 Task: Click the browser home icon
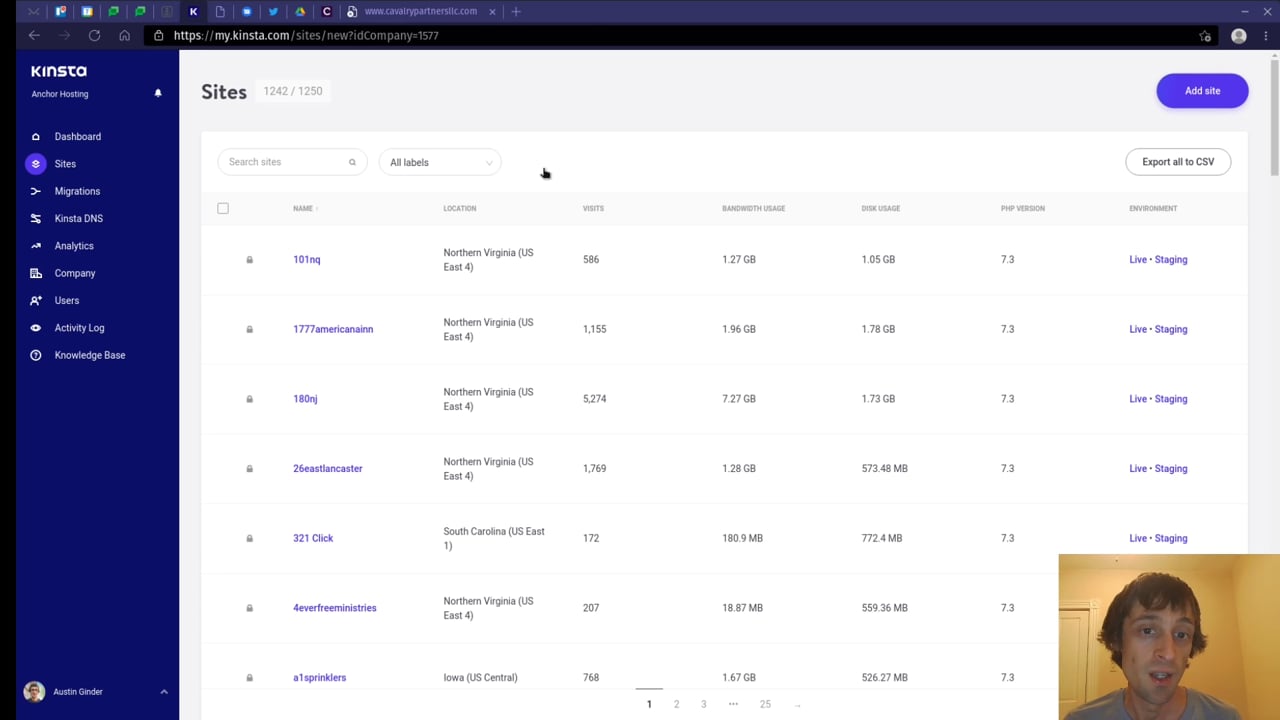point(124,35)
